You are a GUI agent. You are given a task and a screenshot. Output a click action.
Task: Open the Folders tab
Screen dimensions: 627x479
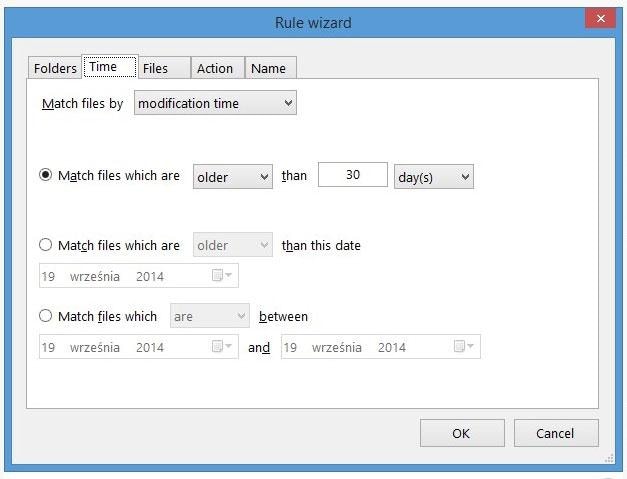[55, 68]
